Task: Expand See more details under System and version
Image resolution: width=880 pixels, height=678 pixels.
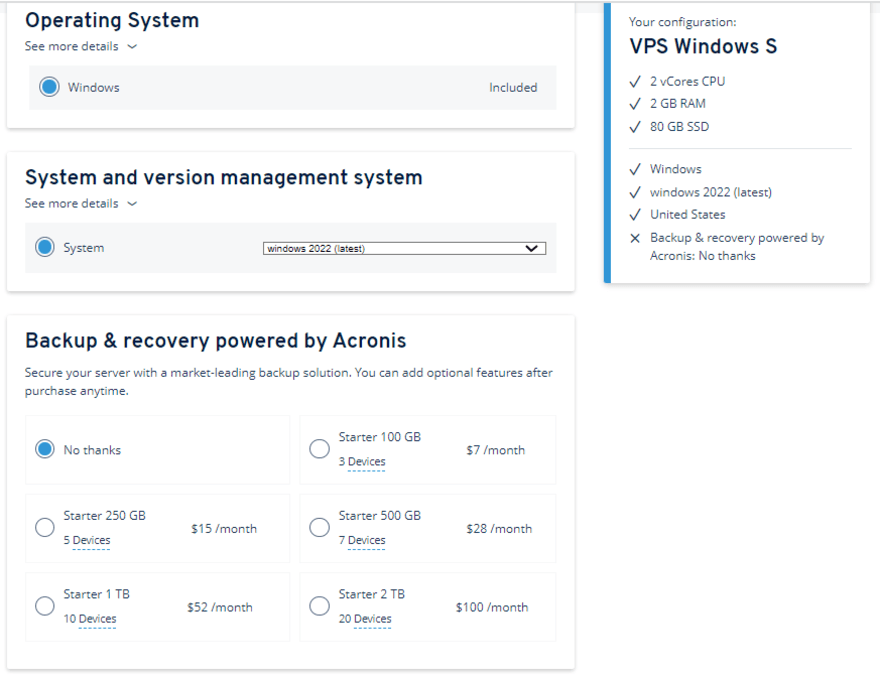Action: (x=81, y=204)
